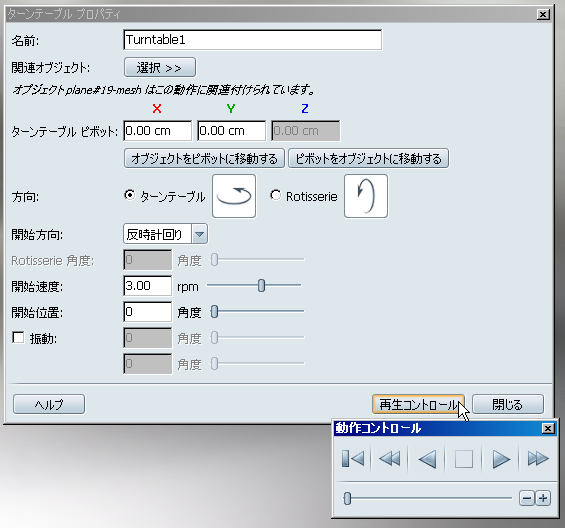Click the fast-forward double-arrow button
Screen dimensions: 565x528
(538, 459)
